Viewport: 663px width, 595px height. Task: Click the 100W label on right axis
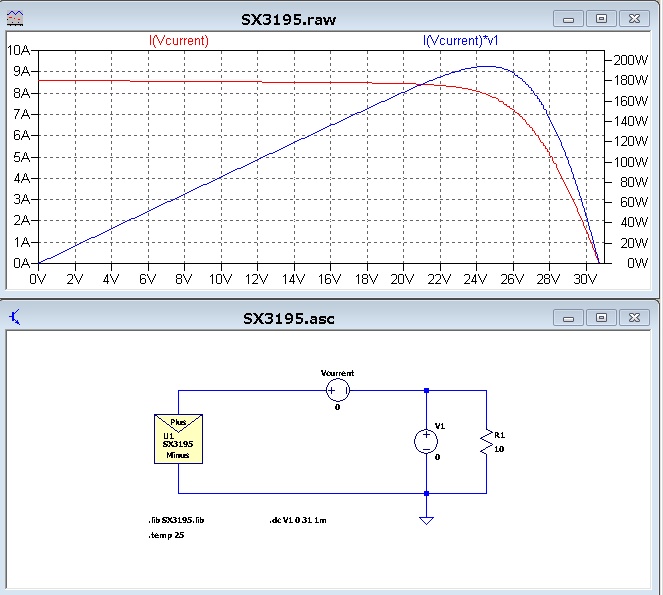click(630, 162)
